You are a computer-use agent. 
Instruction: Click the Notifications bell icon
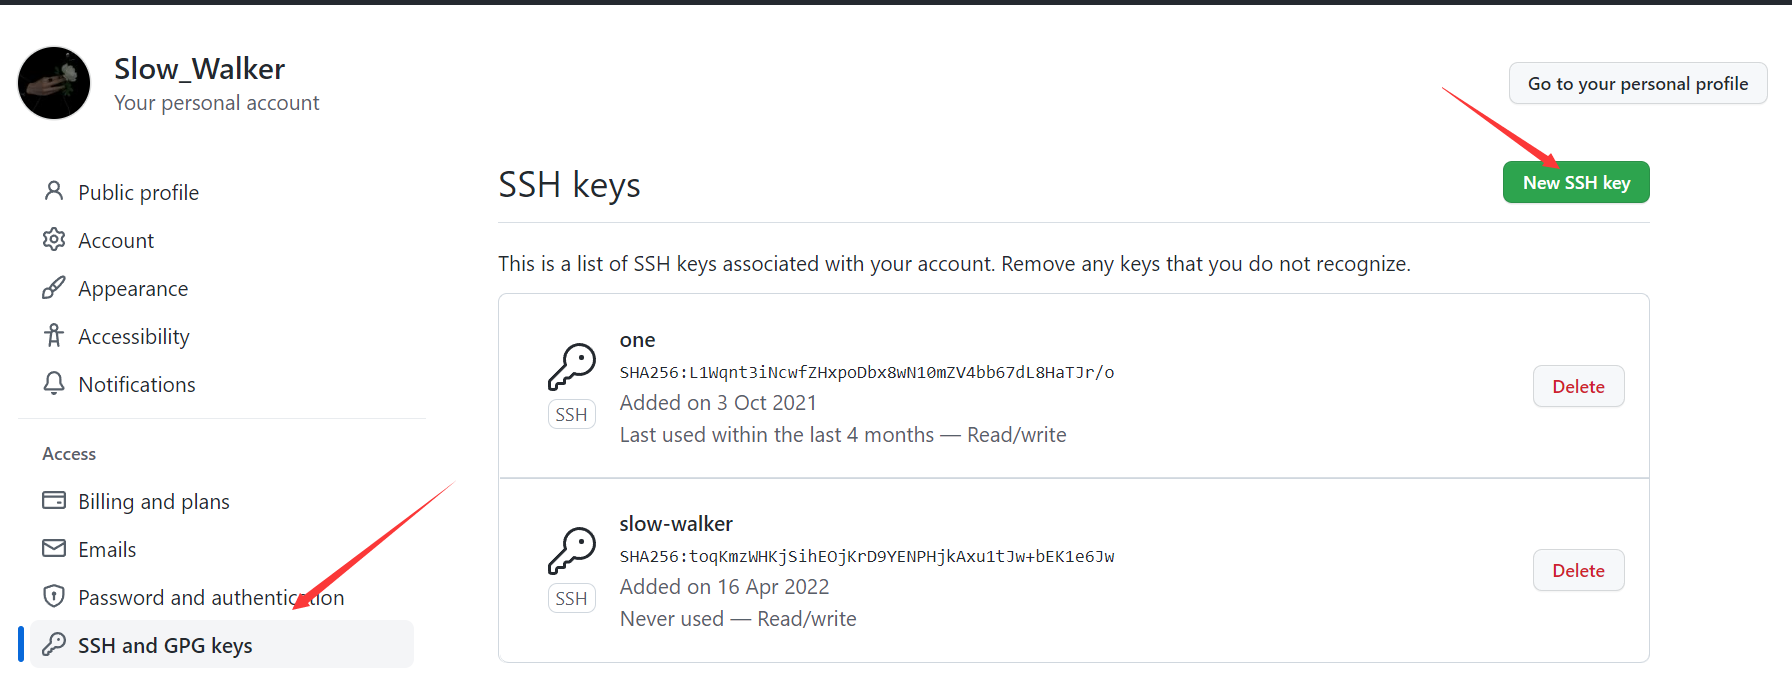click(54, 384)
